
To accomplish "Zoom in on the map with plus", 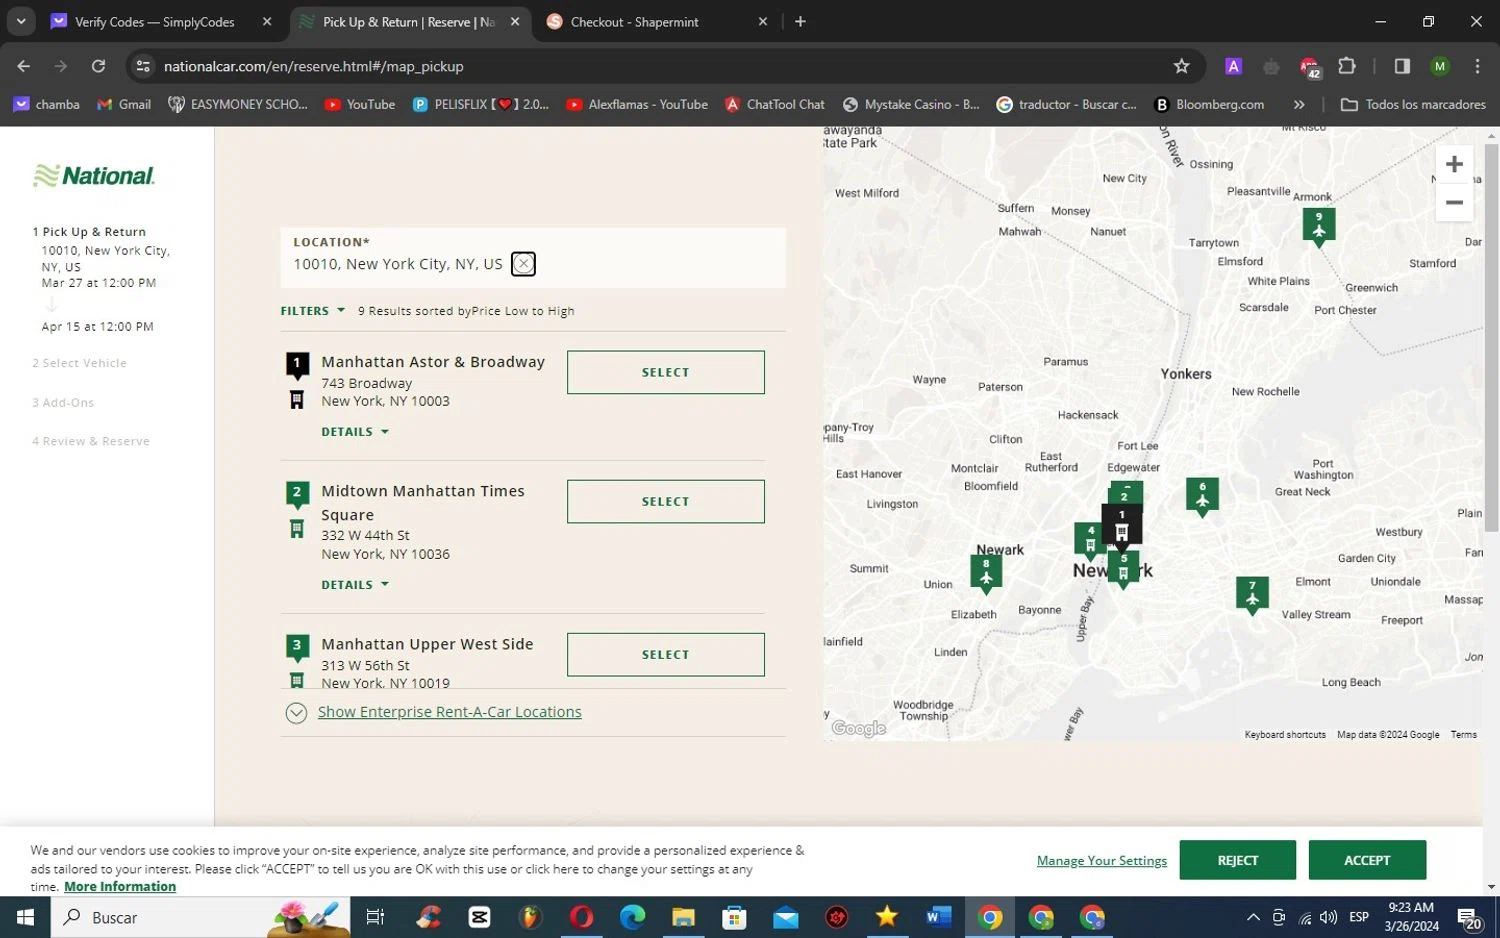I will point(1454,165).
